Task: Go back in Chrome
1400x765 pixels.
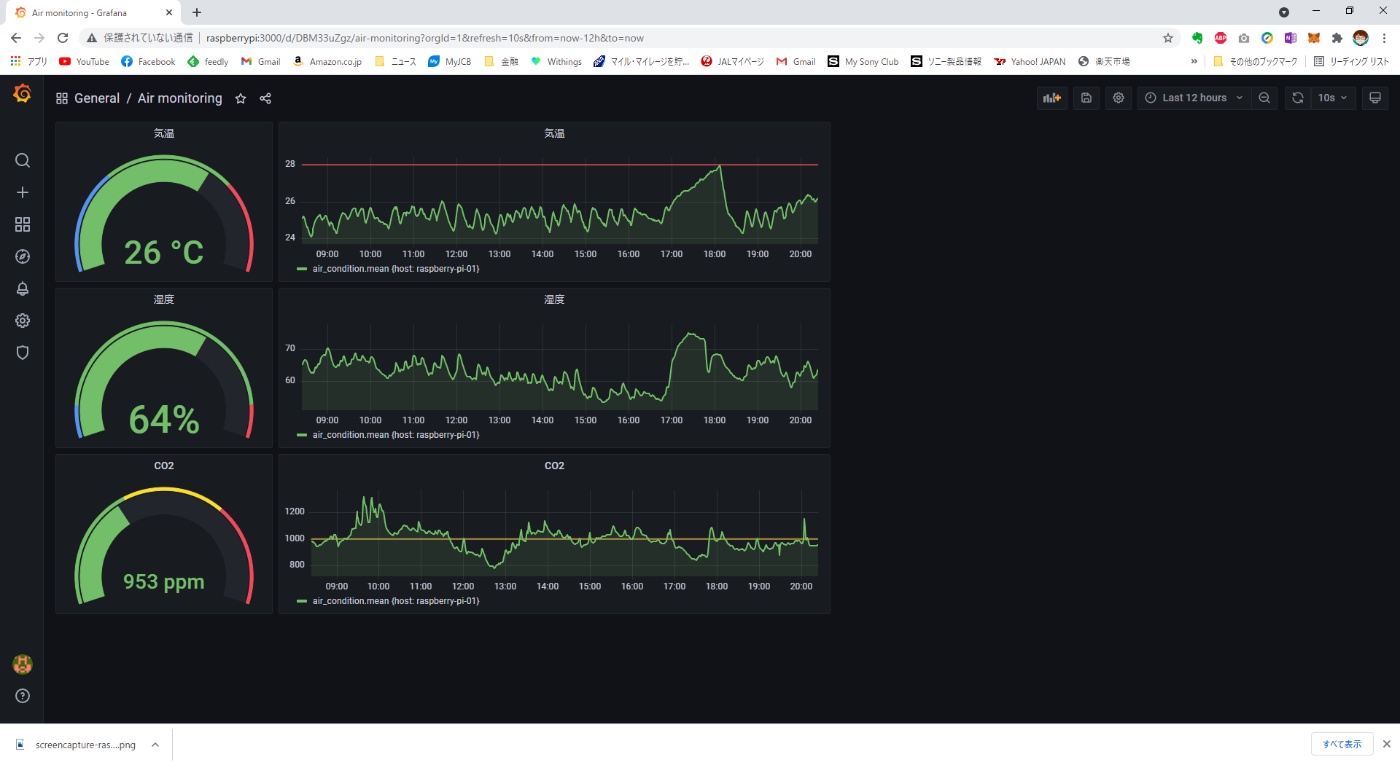Action: point(15,38)
